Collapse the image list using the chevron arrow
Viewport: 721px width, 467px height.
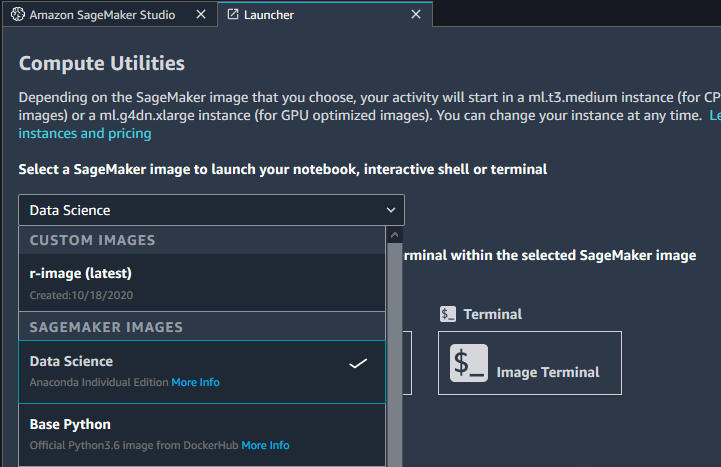(390, 210)
